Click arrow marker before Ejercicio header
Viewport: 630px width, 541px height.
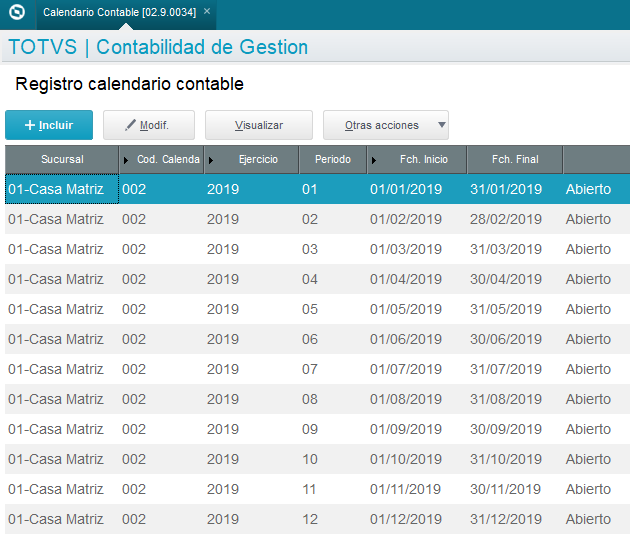211,160
